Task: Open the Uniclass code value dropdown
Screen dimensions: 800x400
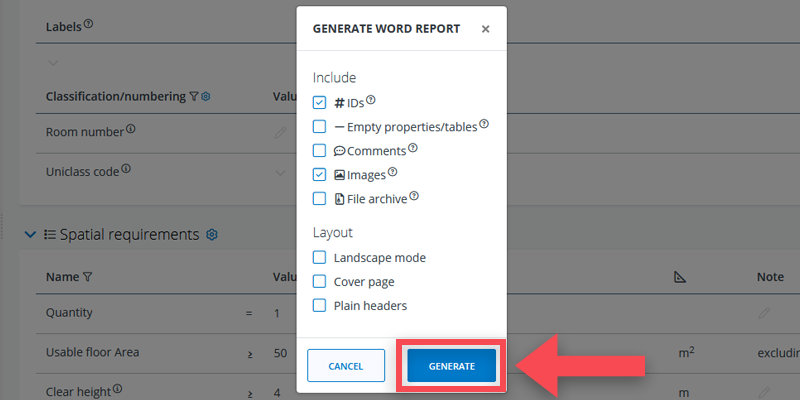Action: click(x=281, y=171)
